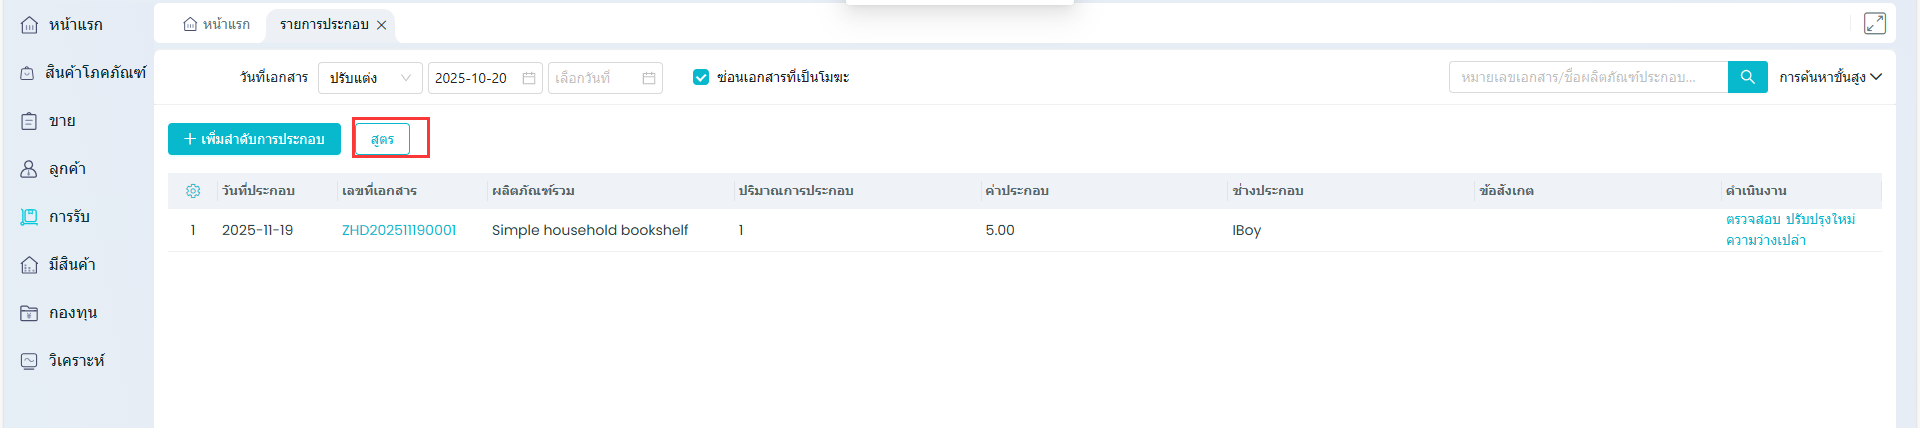This screenshot has width=1920, height=428.
Task: Expand การค้นหาขั้นสูง advanced search
Action: (x=1830, y=77)
